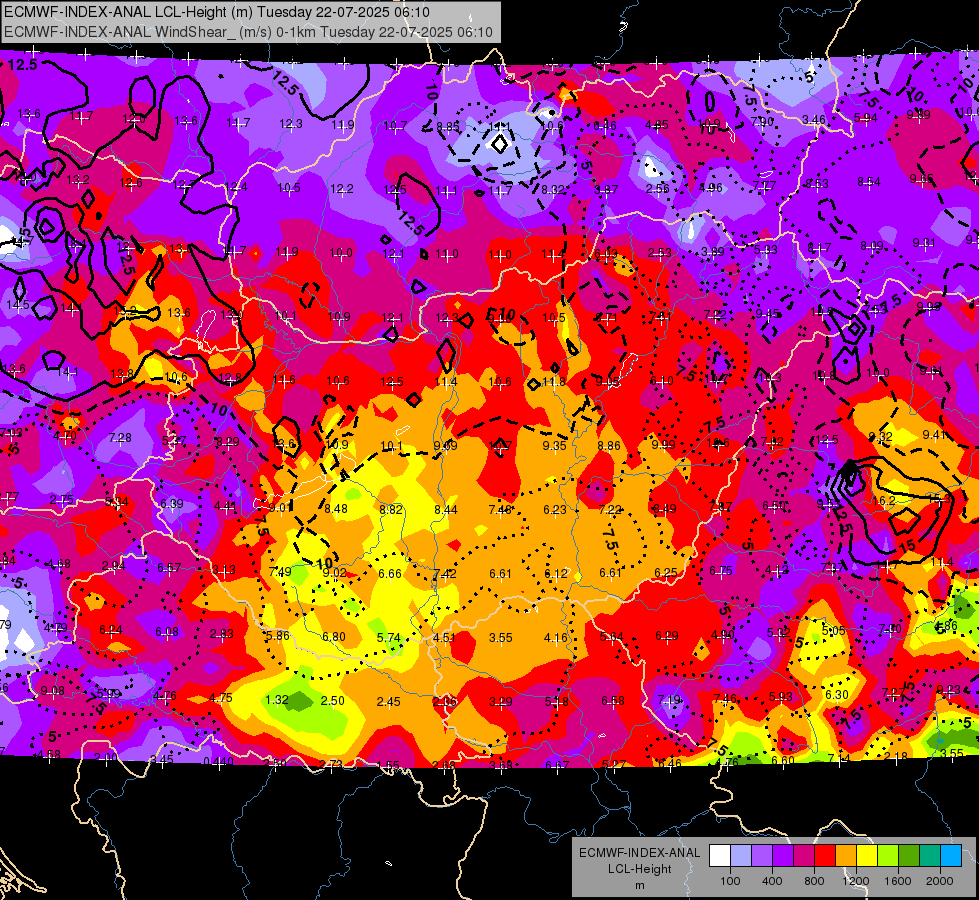
Task: Click the grid value 6.66
Action: click(390, 573)
